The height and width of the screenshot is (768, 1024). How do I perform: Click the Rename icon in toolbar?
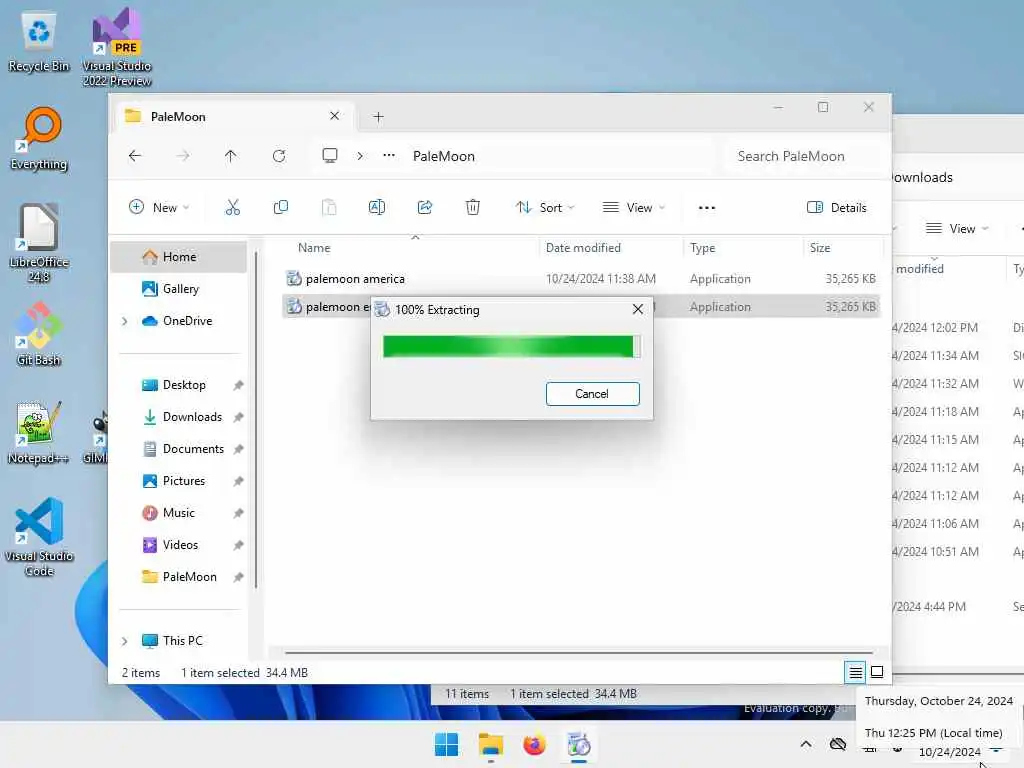click(377, 208)
